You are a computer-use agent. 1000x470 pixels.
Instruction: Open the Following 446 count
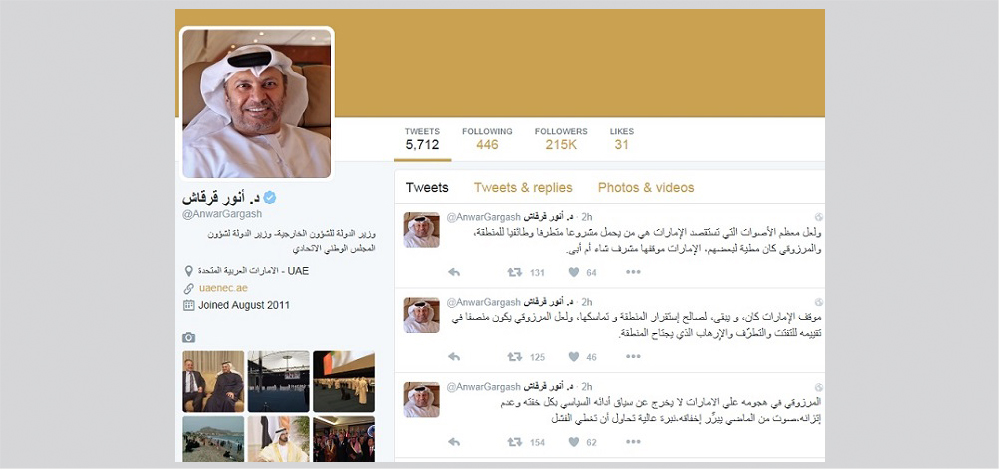click(x=487, y=138)
